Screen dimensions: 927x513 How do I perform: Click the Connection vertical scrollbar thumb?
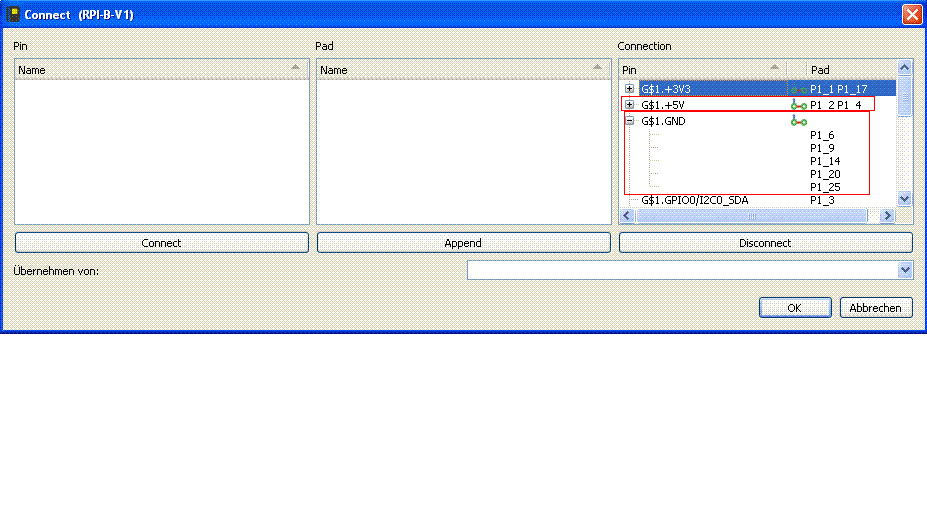[905, 96]
